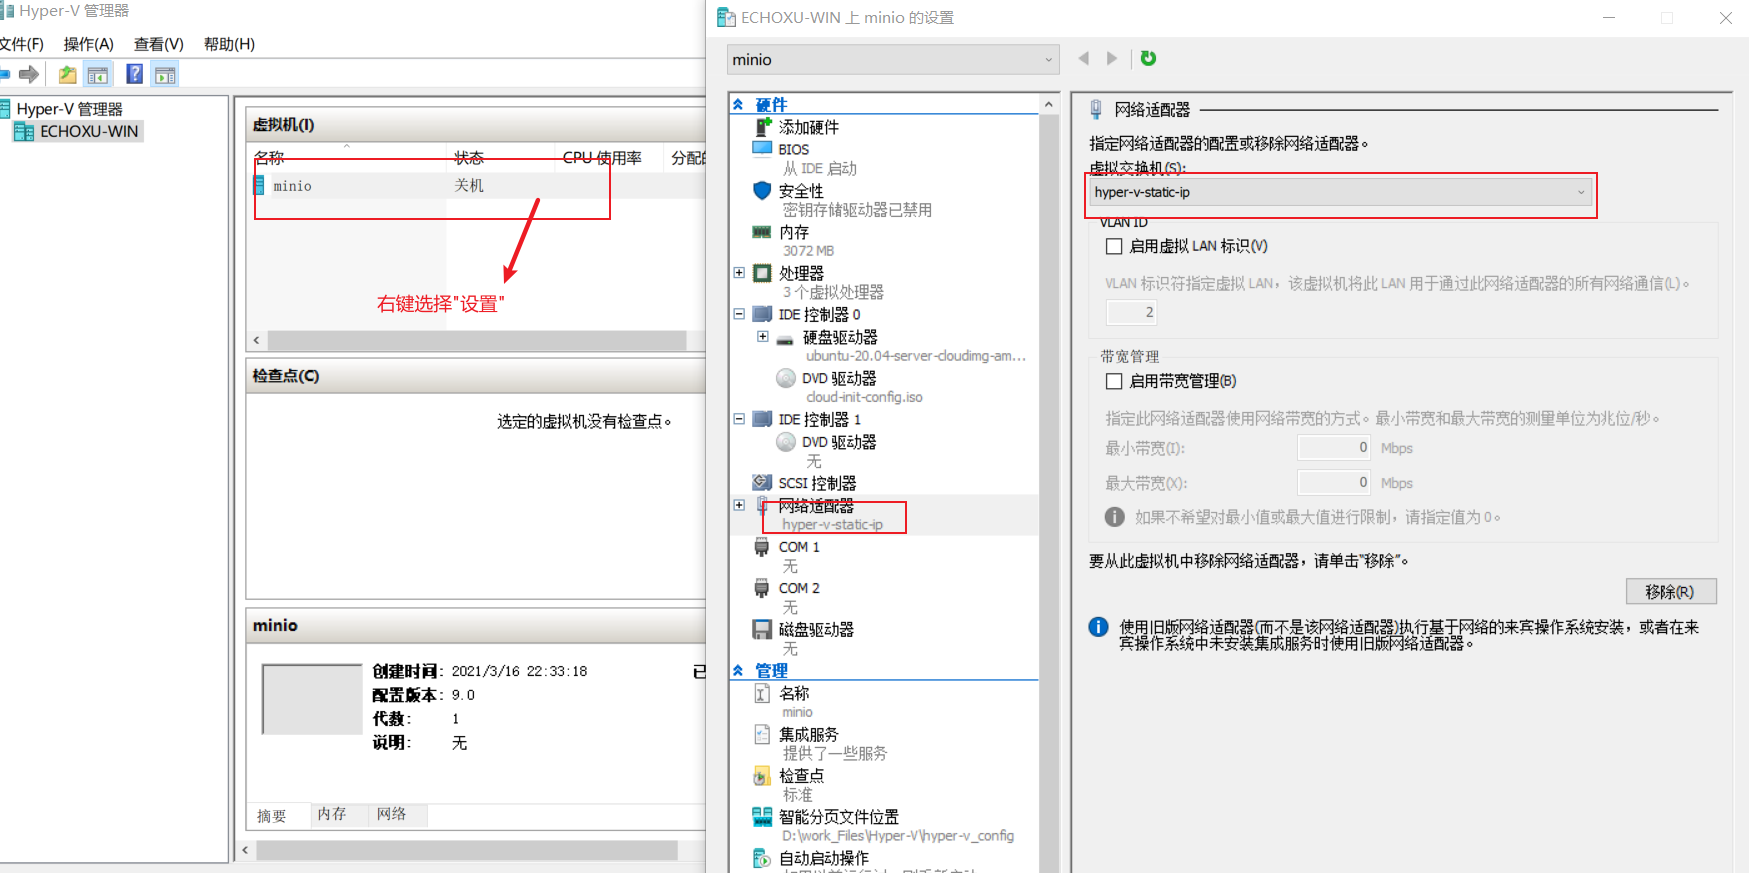Select DVD 驱动器 with cloud-init-config.iso
The width and height of the screenshot is (1749, 873).
tap(838, 378)
